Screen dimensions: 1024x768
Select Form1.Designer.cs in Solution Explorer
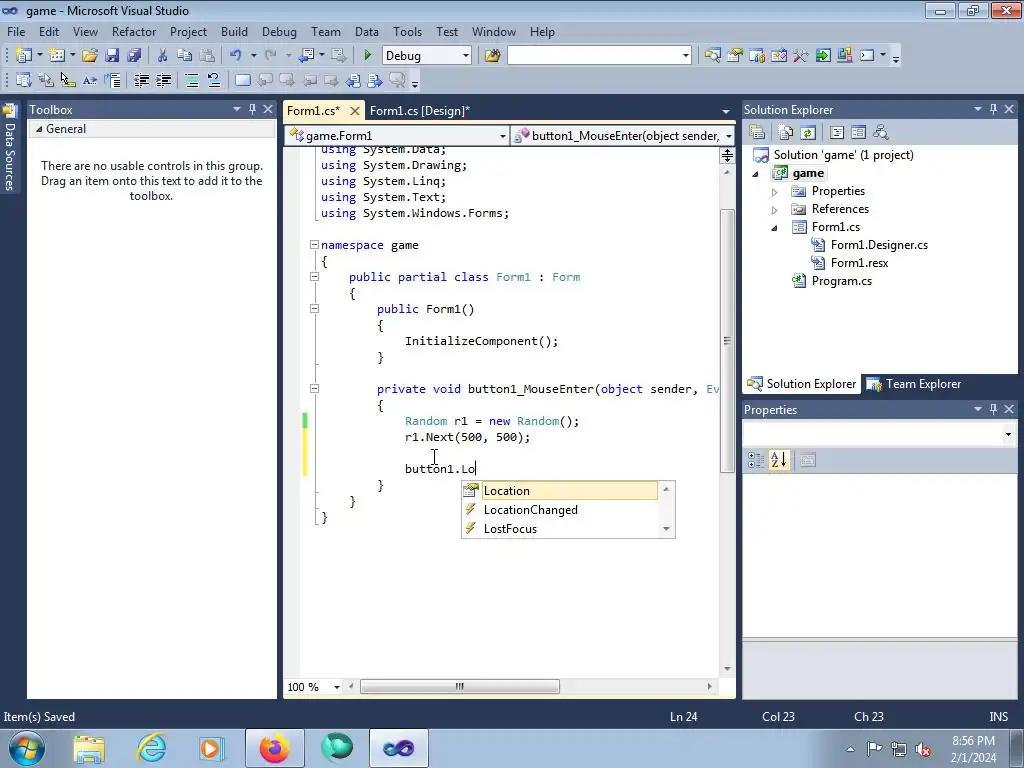point(879,245)
